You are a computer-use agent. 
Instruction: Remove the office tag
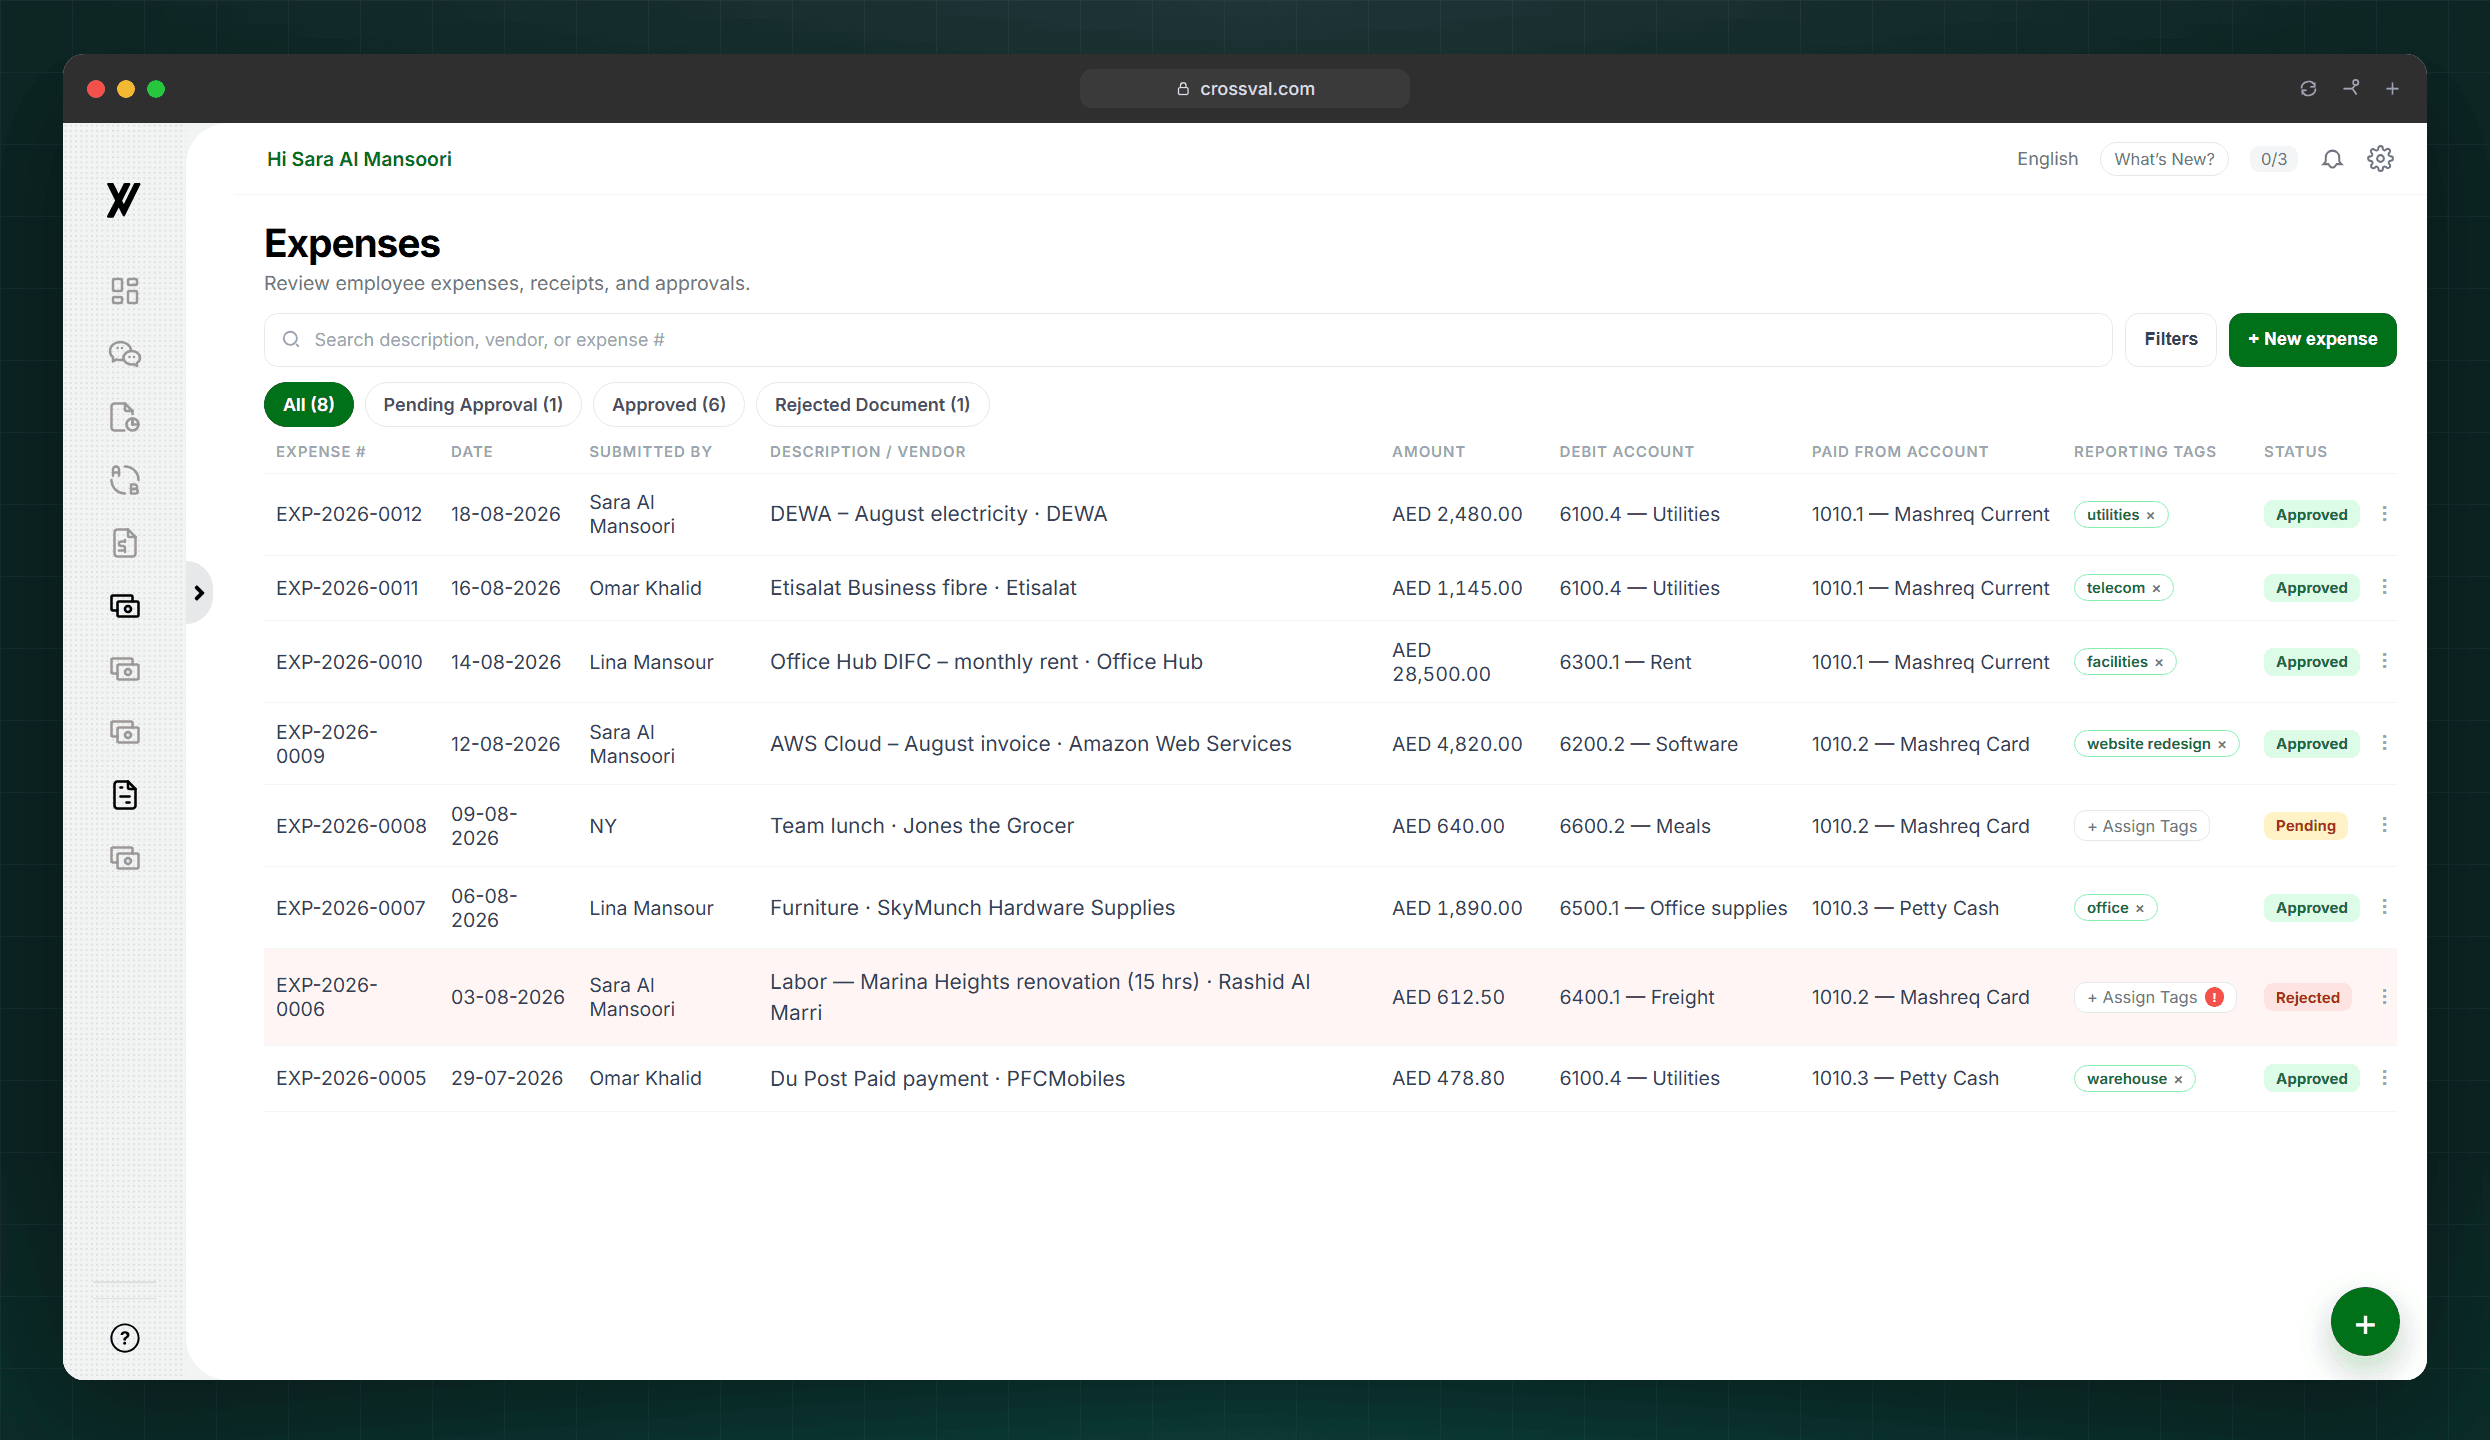click(2140, 909)
